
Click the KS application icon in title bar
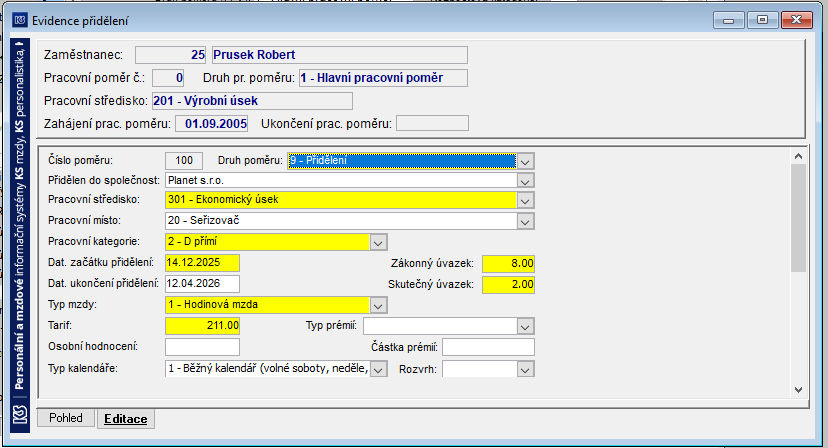[20, 21]
